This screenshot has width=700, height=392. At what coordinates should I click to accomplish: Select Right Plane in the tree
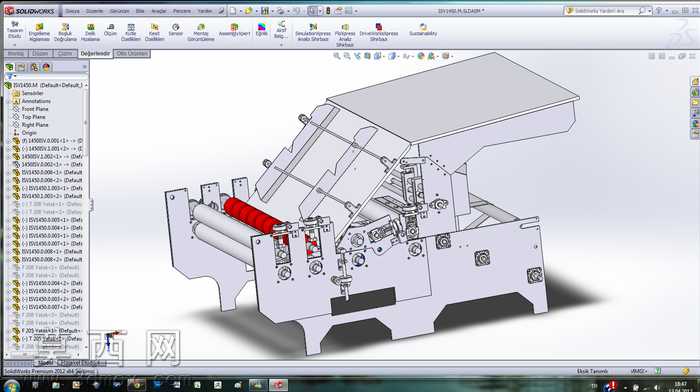click(x=35, y=125)
